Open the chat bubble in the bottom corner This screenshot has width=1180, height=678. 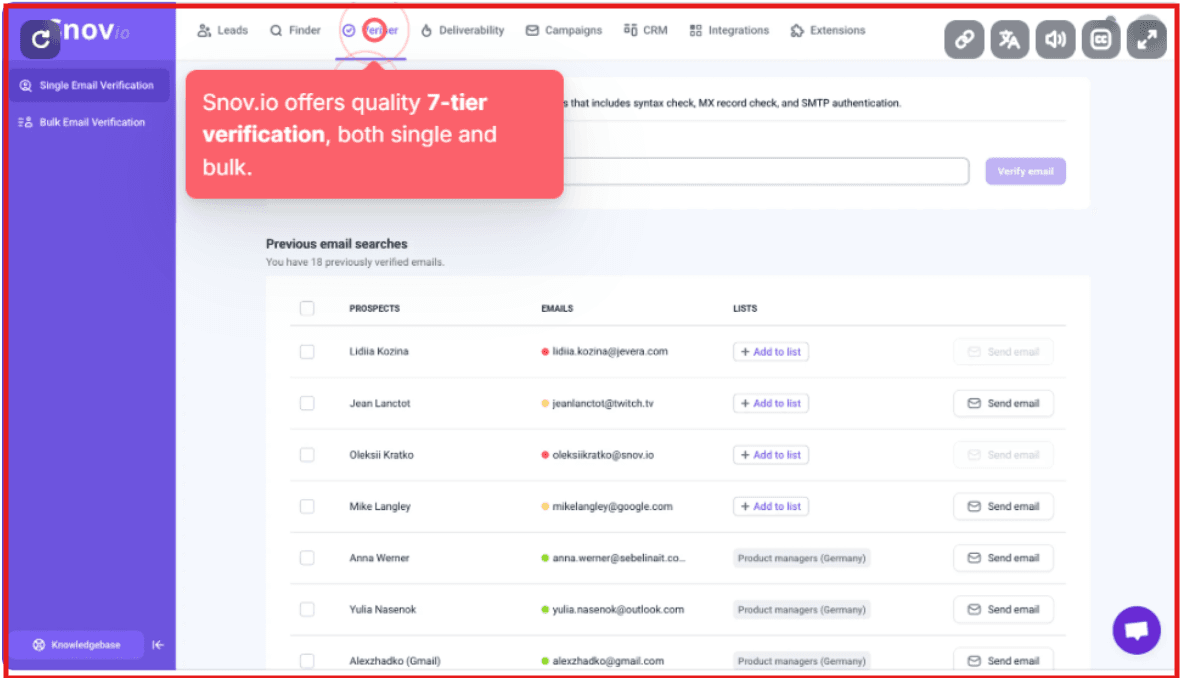(x=1136, y=630)
